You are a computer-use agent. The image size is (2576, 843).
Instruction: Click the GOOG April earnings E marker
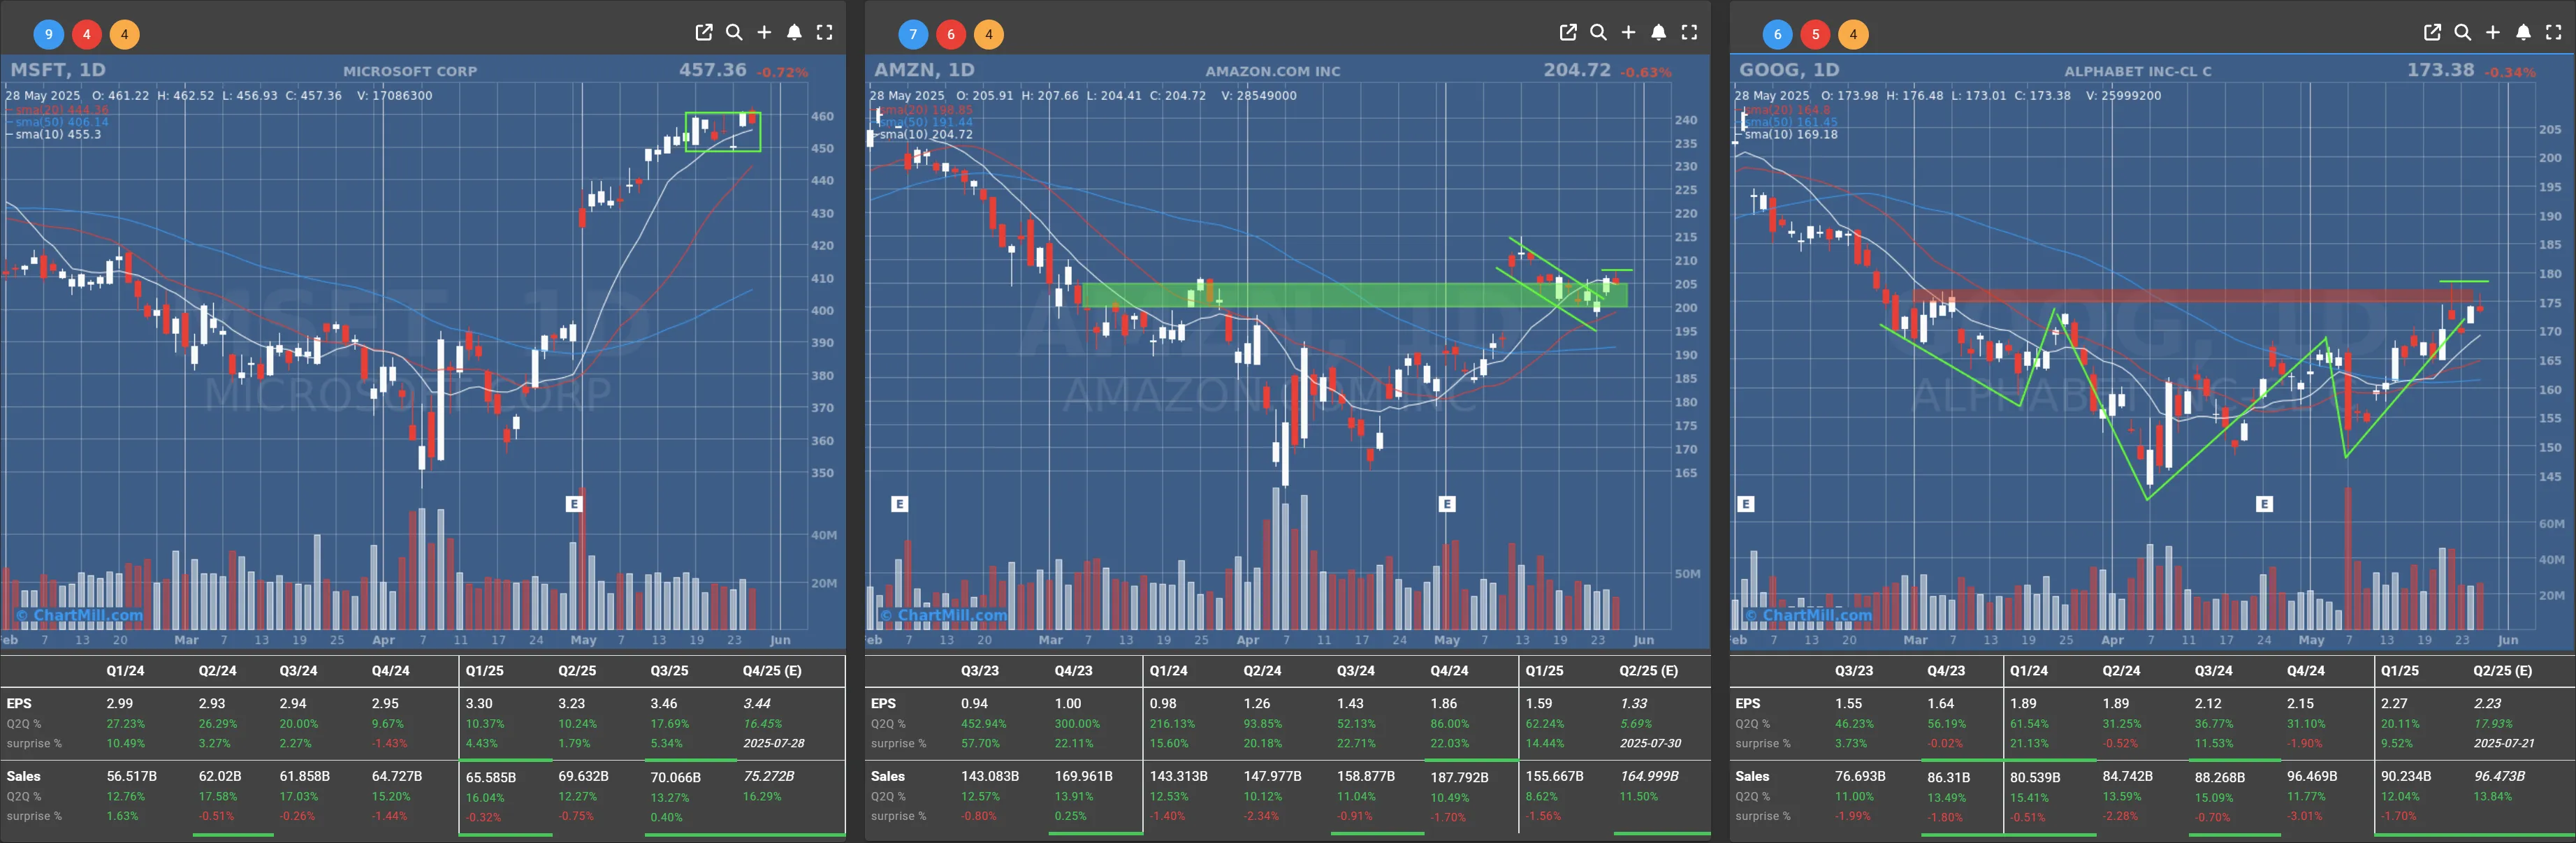pyautogui.click(x=2264, y=504)
